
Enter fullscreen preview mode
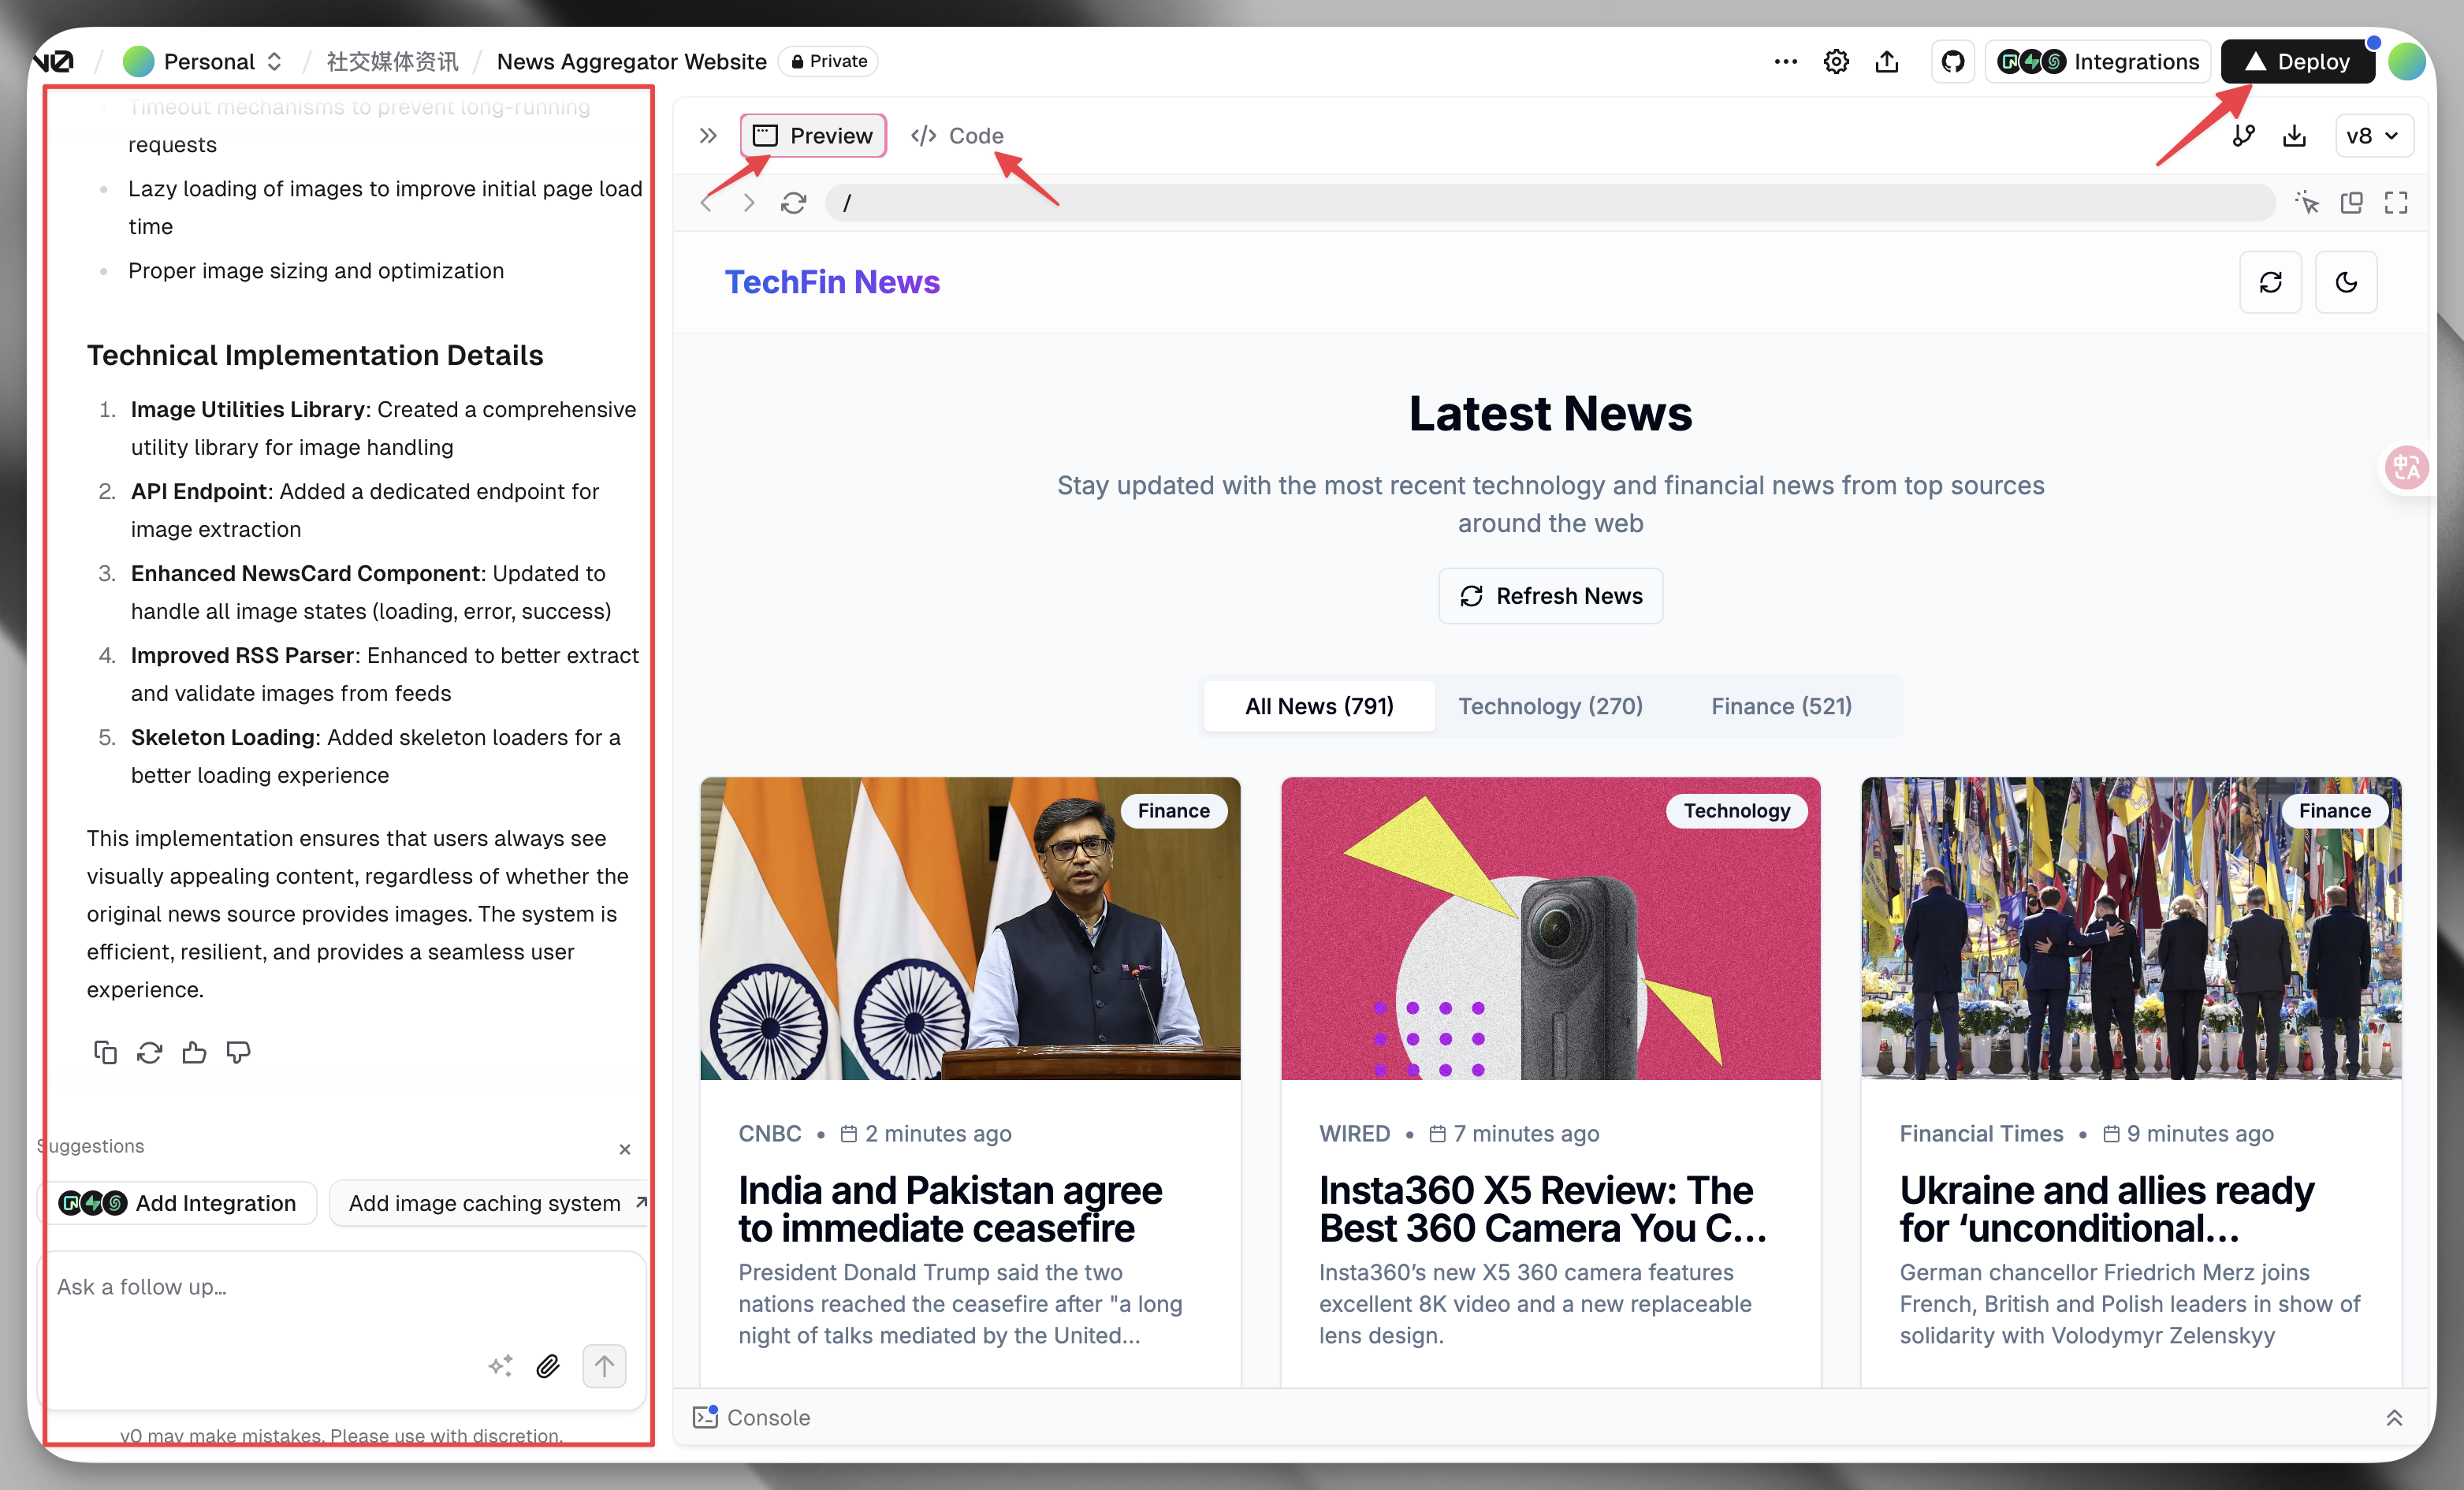2396,203
